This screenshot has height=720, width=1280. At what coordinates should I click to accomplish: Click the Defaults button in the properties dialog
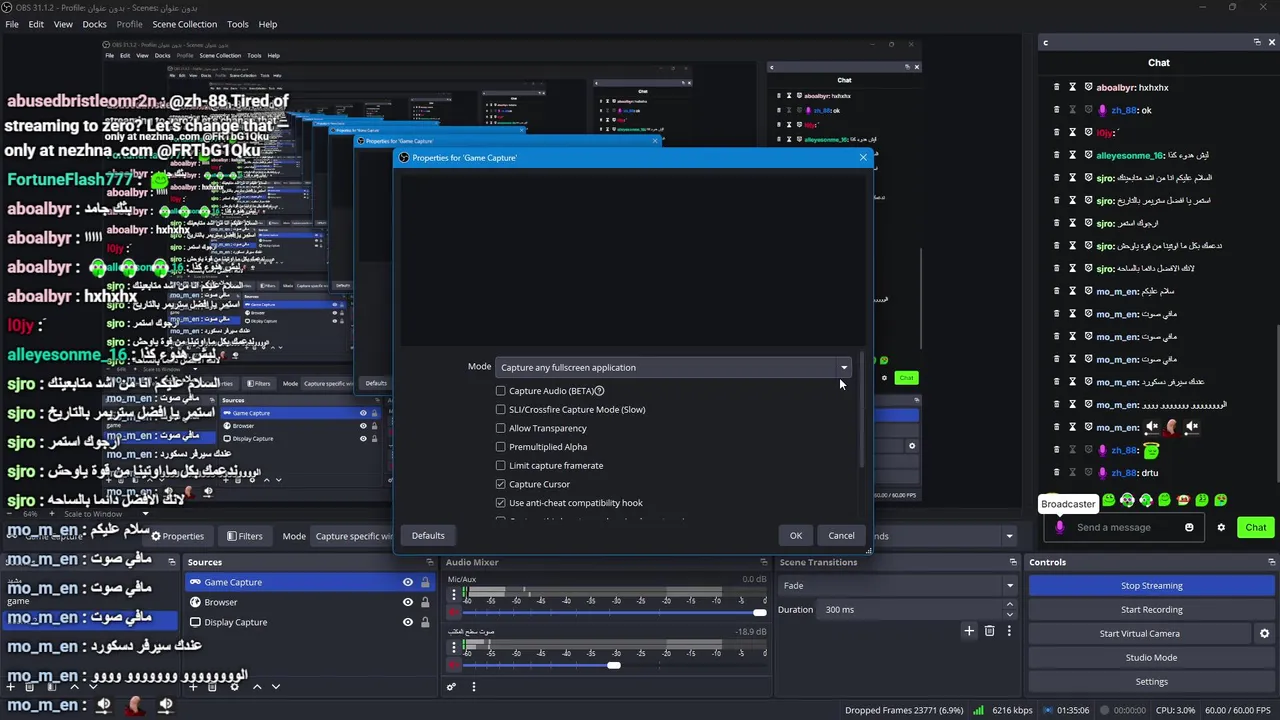click(428, 535)
